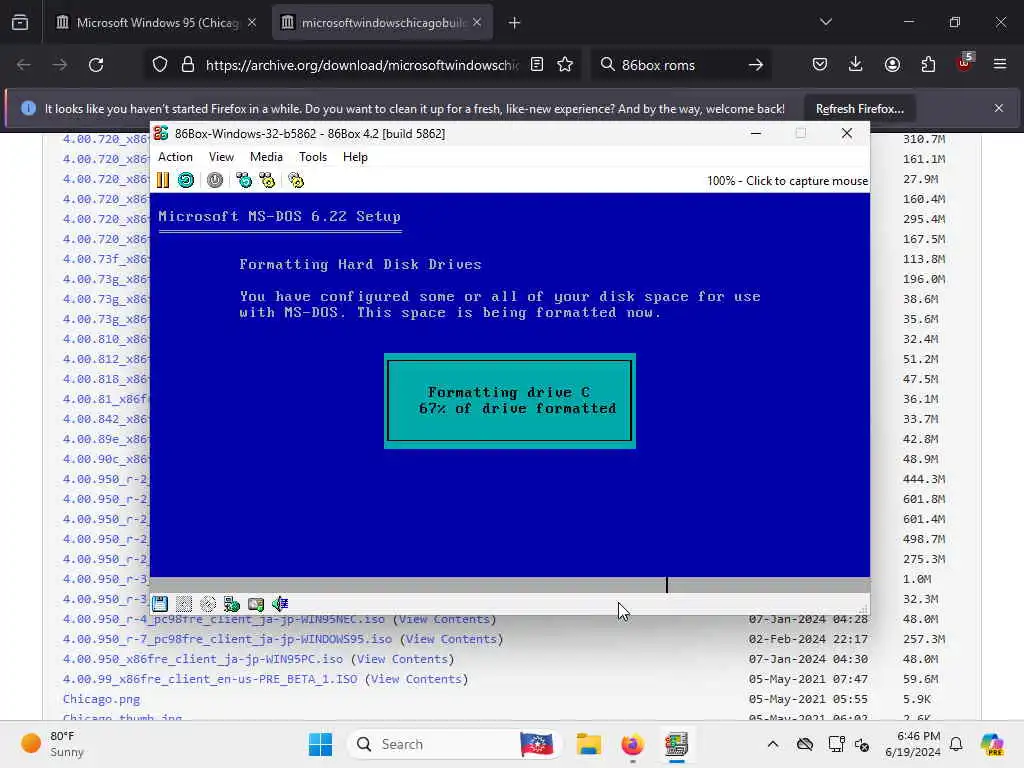1024x768 pixels.
Task: View Contents of ja-jp-WIN95PC.iso
Action: coord(402,660)
